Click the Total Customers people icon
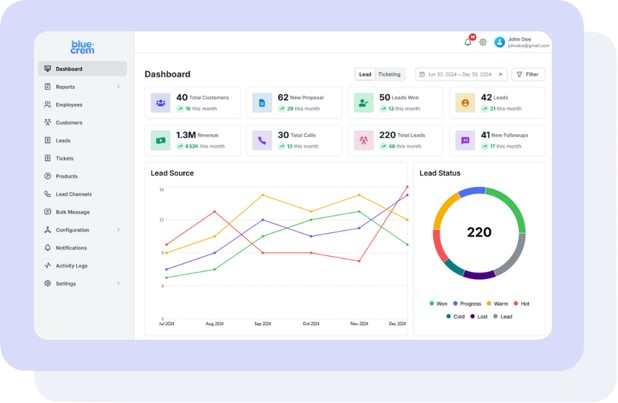This screenshot has width=618, height=403. (160, 102)
